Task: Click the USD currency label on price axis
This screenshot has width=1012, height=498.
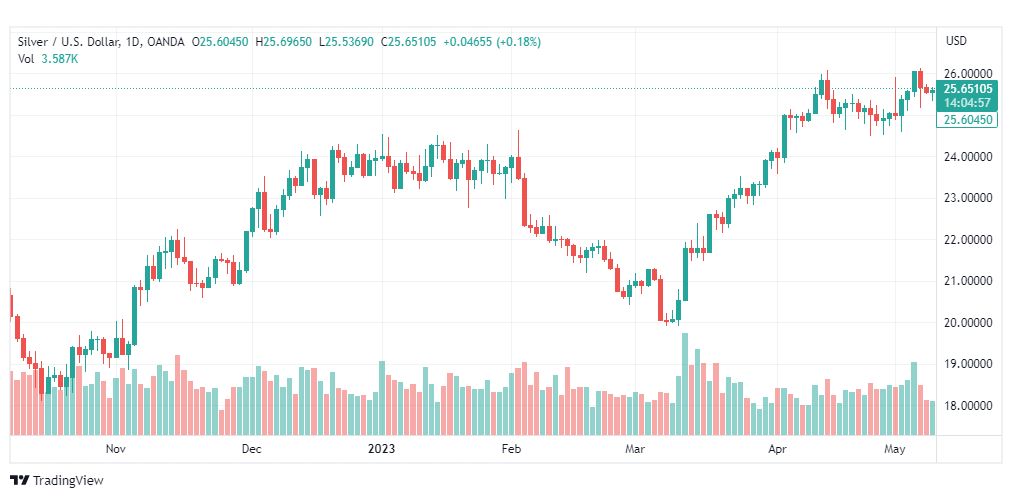Action: pos(956,41)
